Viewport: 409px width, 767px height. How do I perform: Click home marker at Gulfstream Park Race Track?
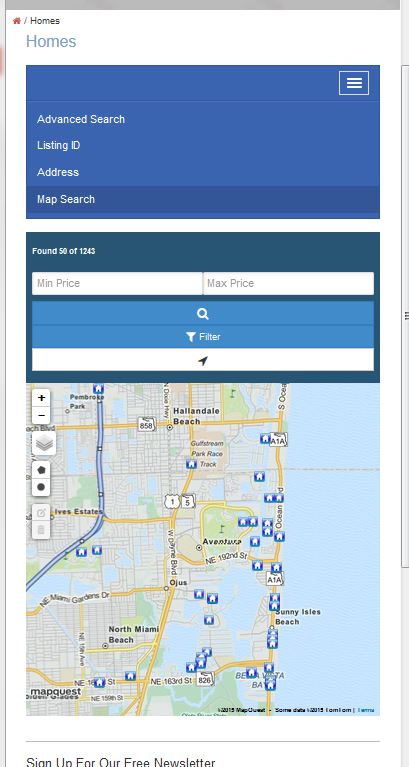coord(191,464)
